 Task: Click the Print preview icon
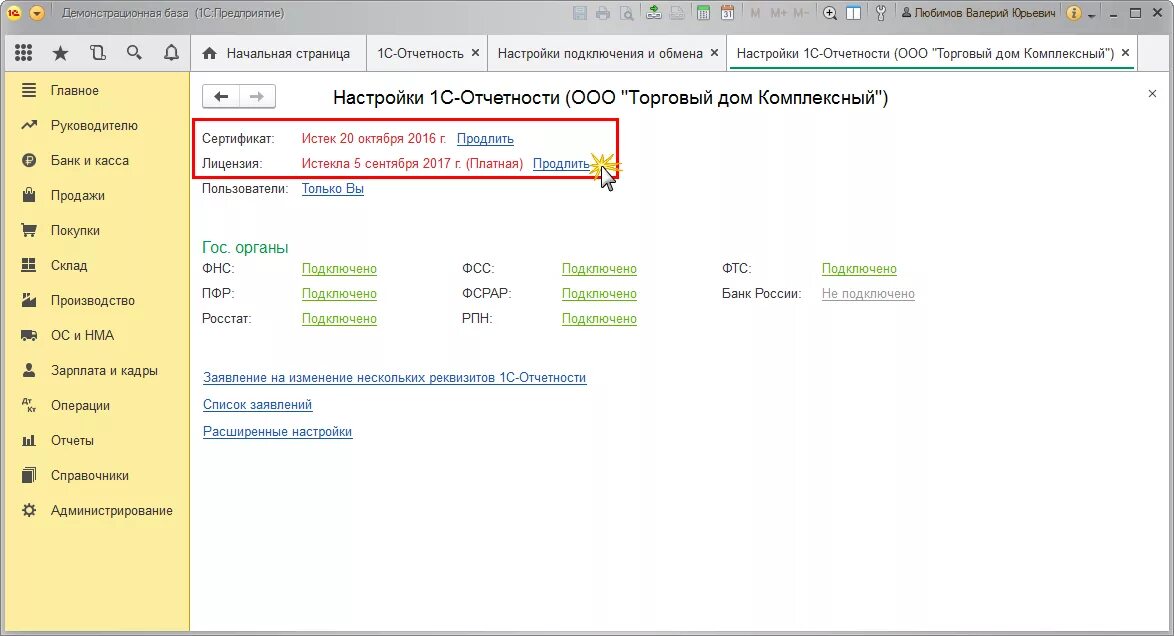click(626, 13)
